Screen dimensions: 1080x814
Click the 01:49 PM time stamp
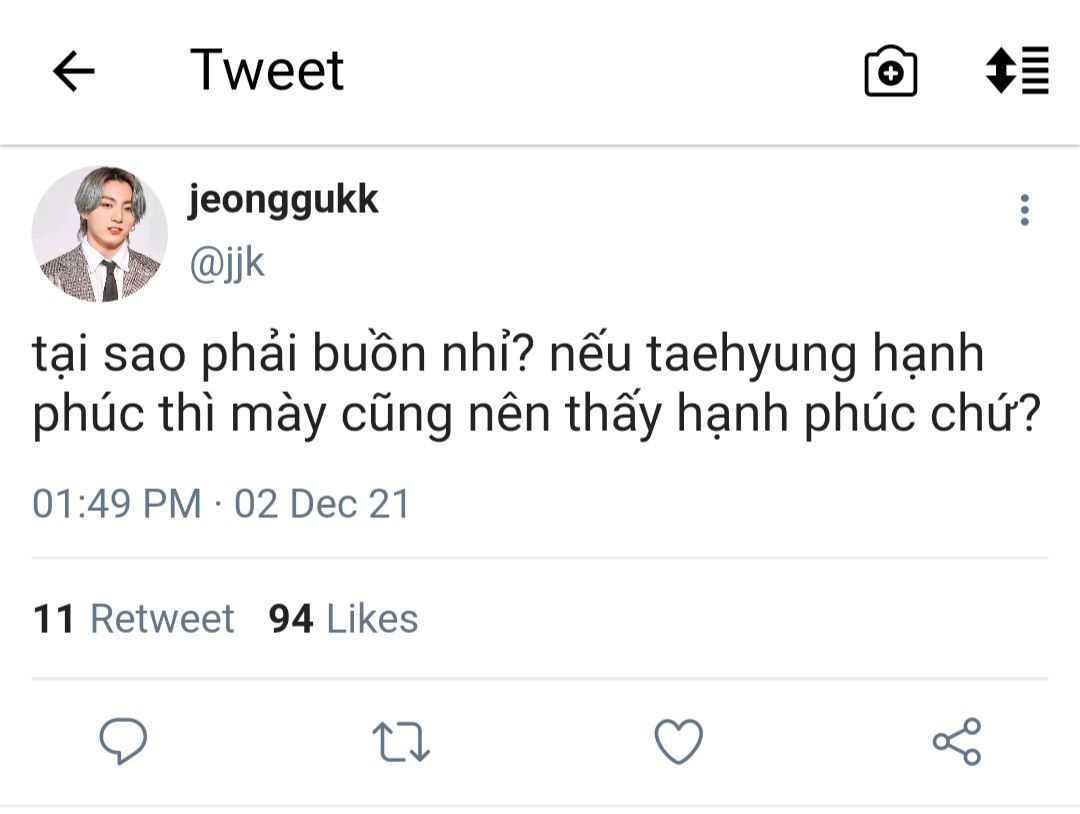(x=117, y=503)
